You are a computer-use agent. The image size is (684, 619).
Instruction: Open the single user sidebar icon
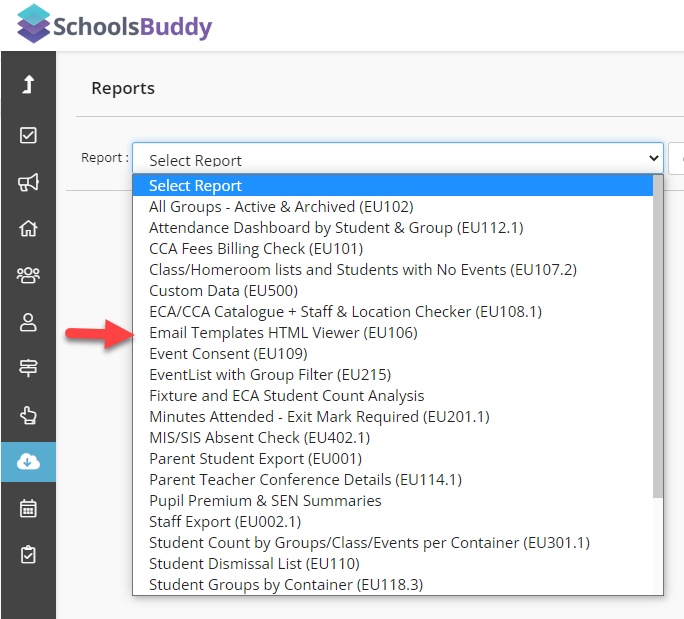(x=28, y=322)
